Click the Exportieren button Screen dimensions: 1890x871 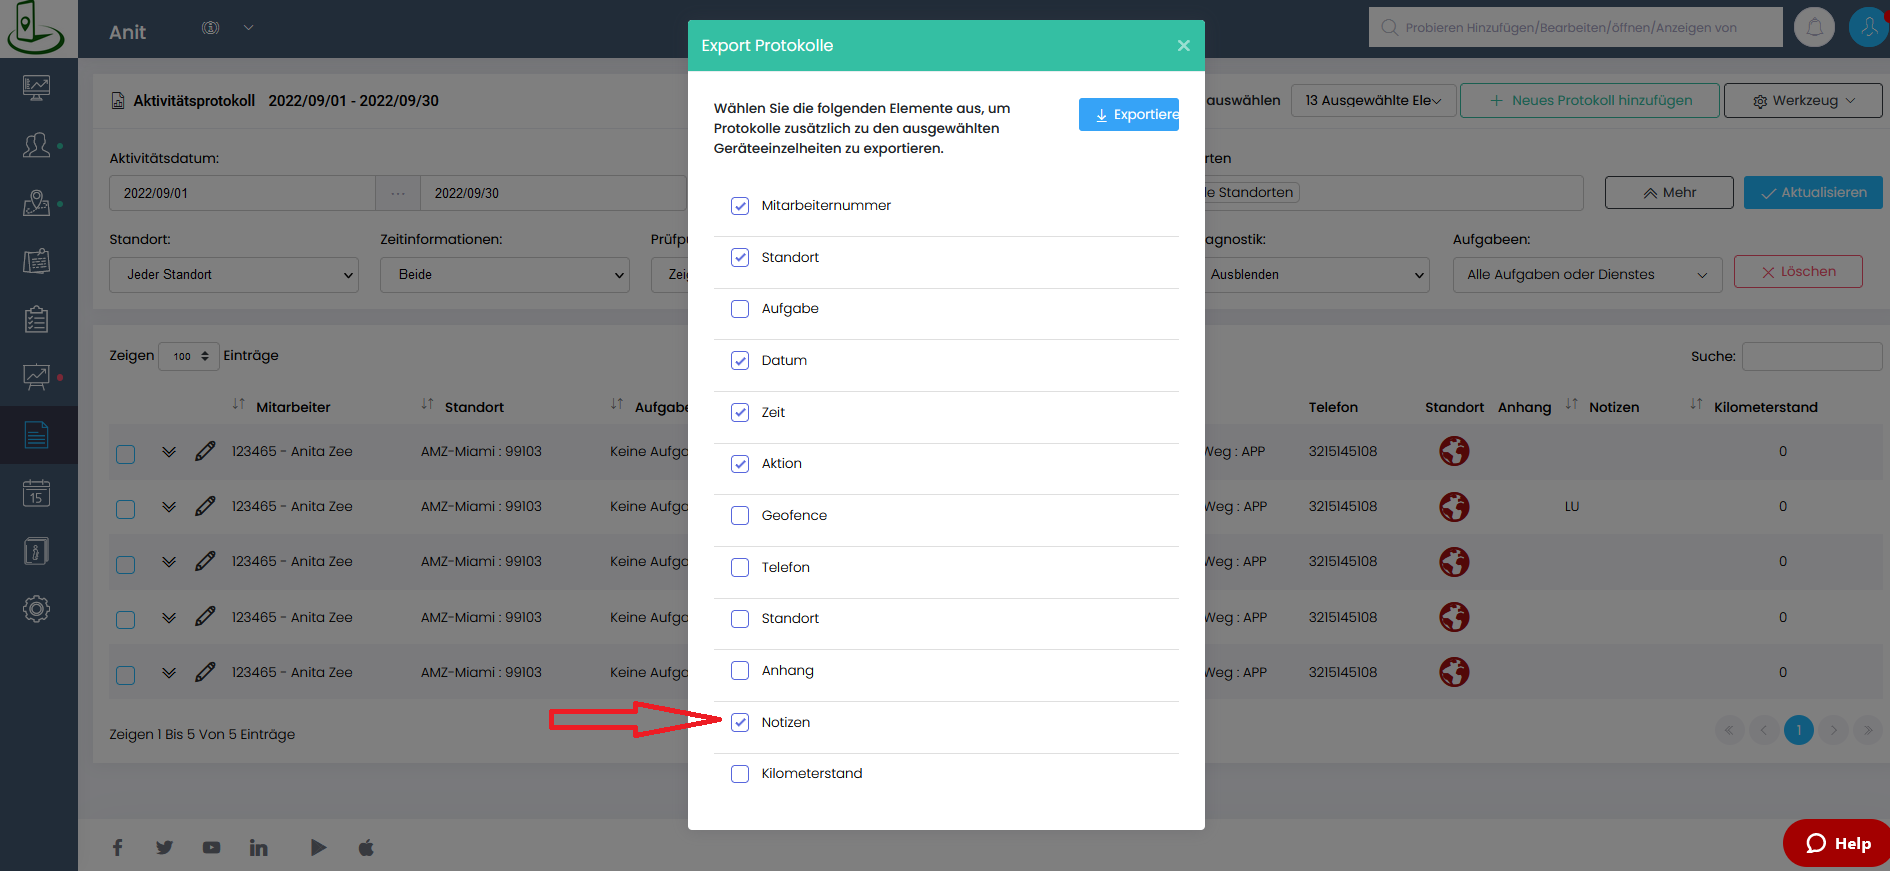(x=1129, y=115)
